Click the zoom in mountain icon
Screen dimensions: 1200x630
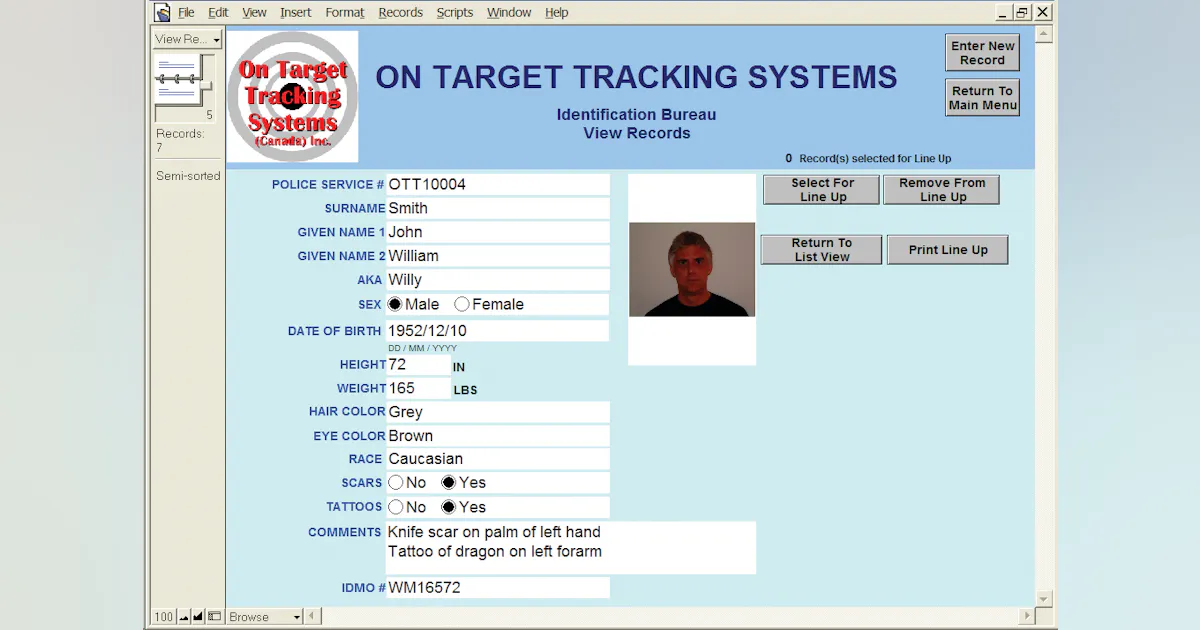coord(198,617)
